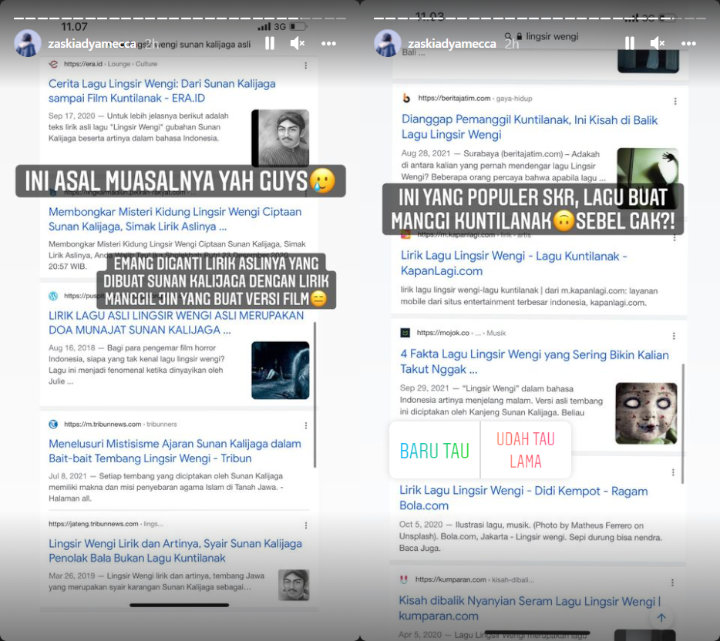
Task: Open Sunan Kalijaga portrait thumbnail in ERA.ID result
Action: (x=280, y=138)
